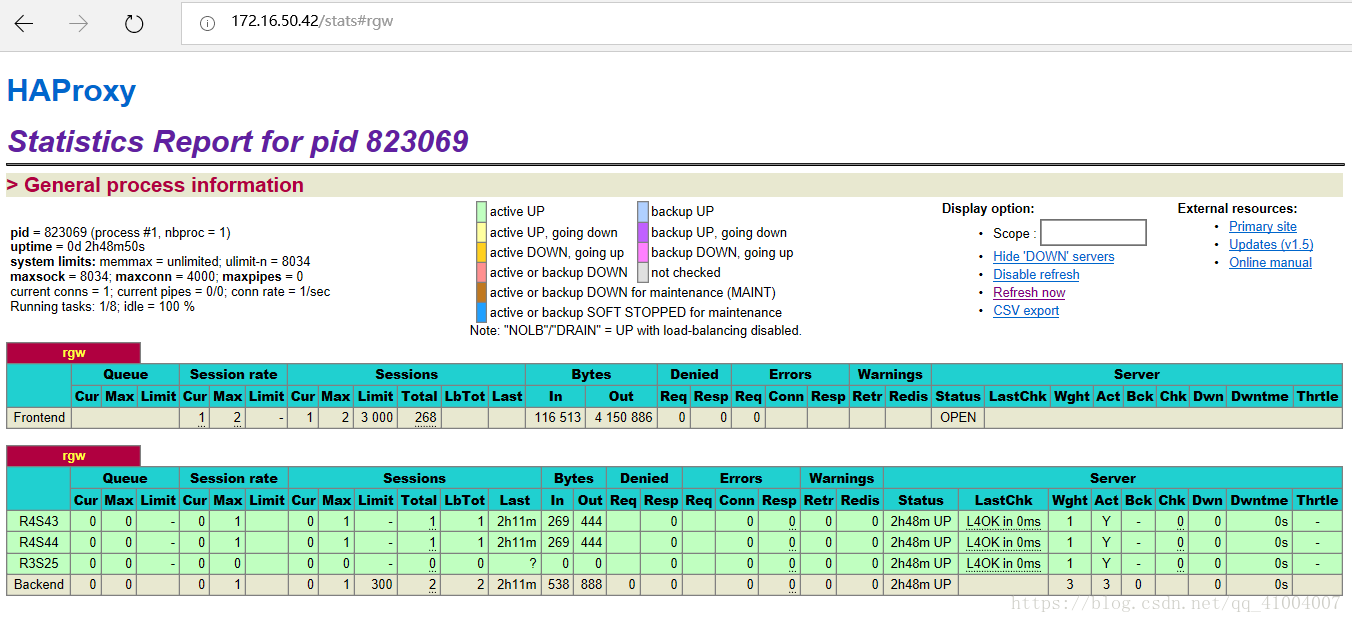Click the Refresh now link
Viewport: 1352px width, 623px height.
coord(1029,292)
